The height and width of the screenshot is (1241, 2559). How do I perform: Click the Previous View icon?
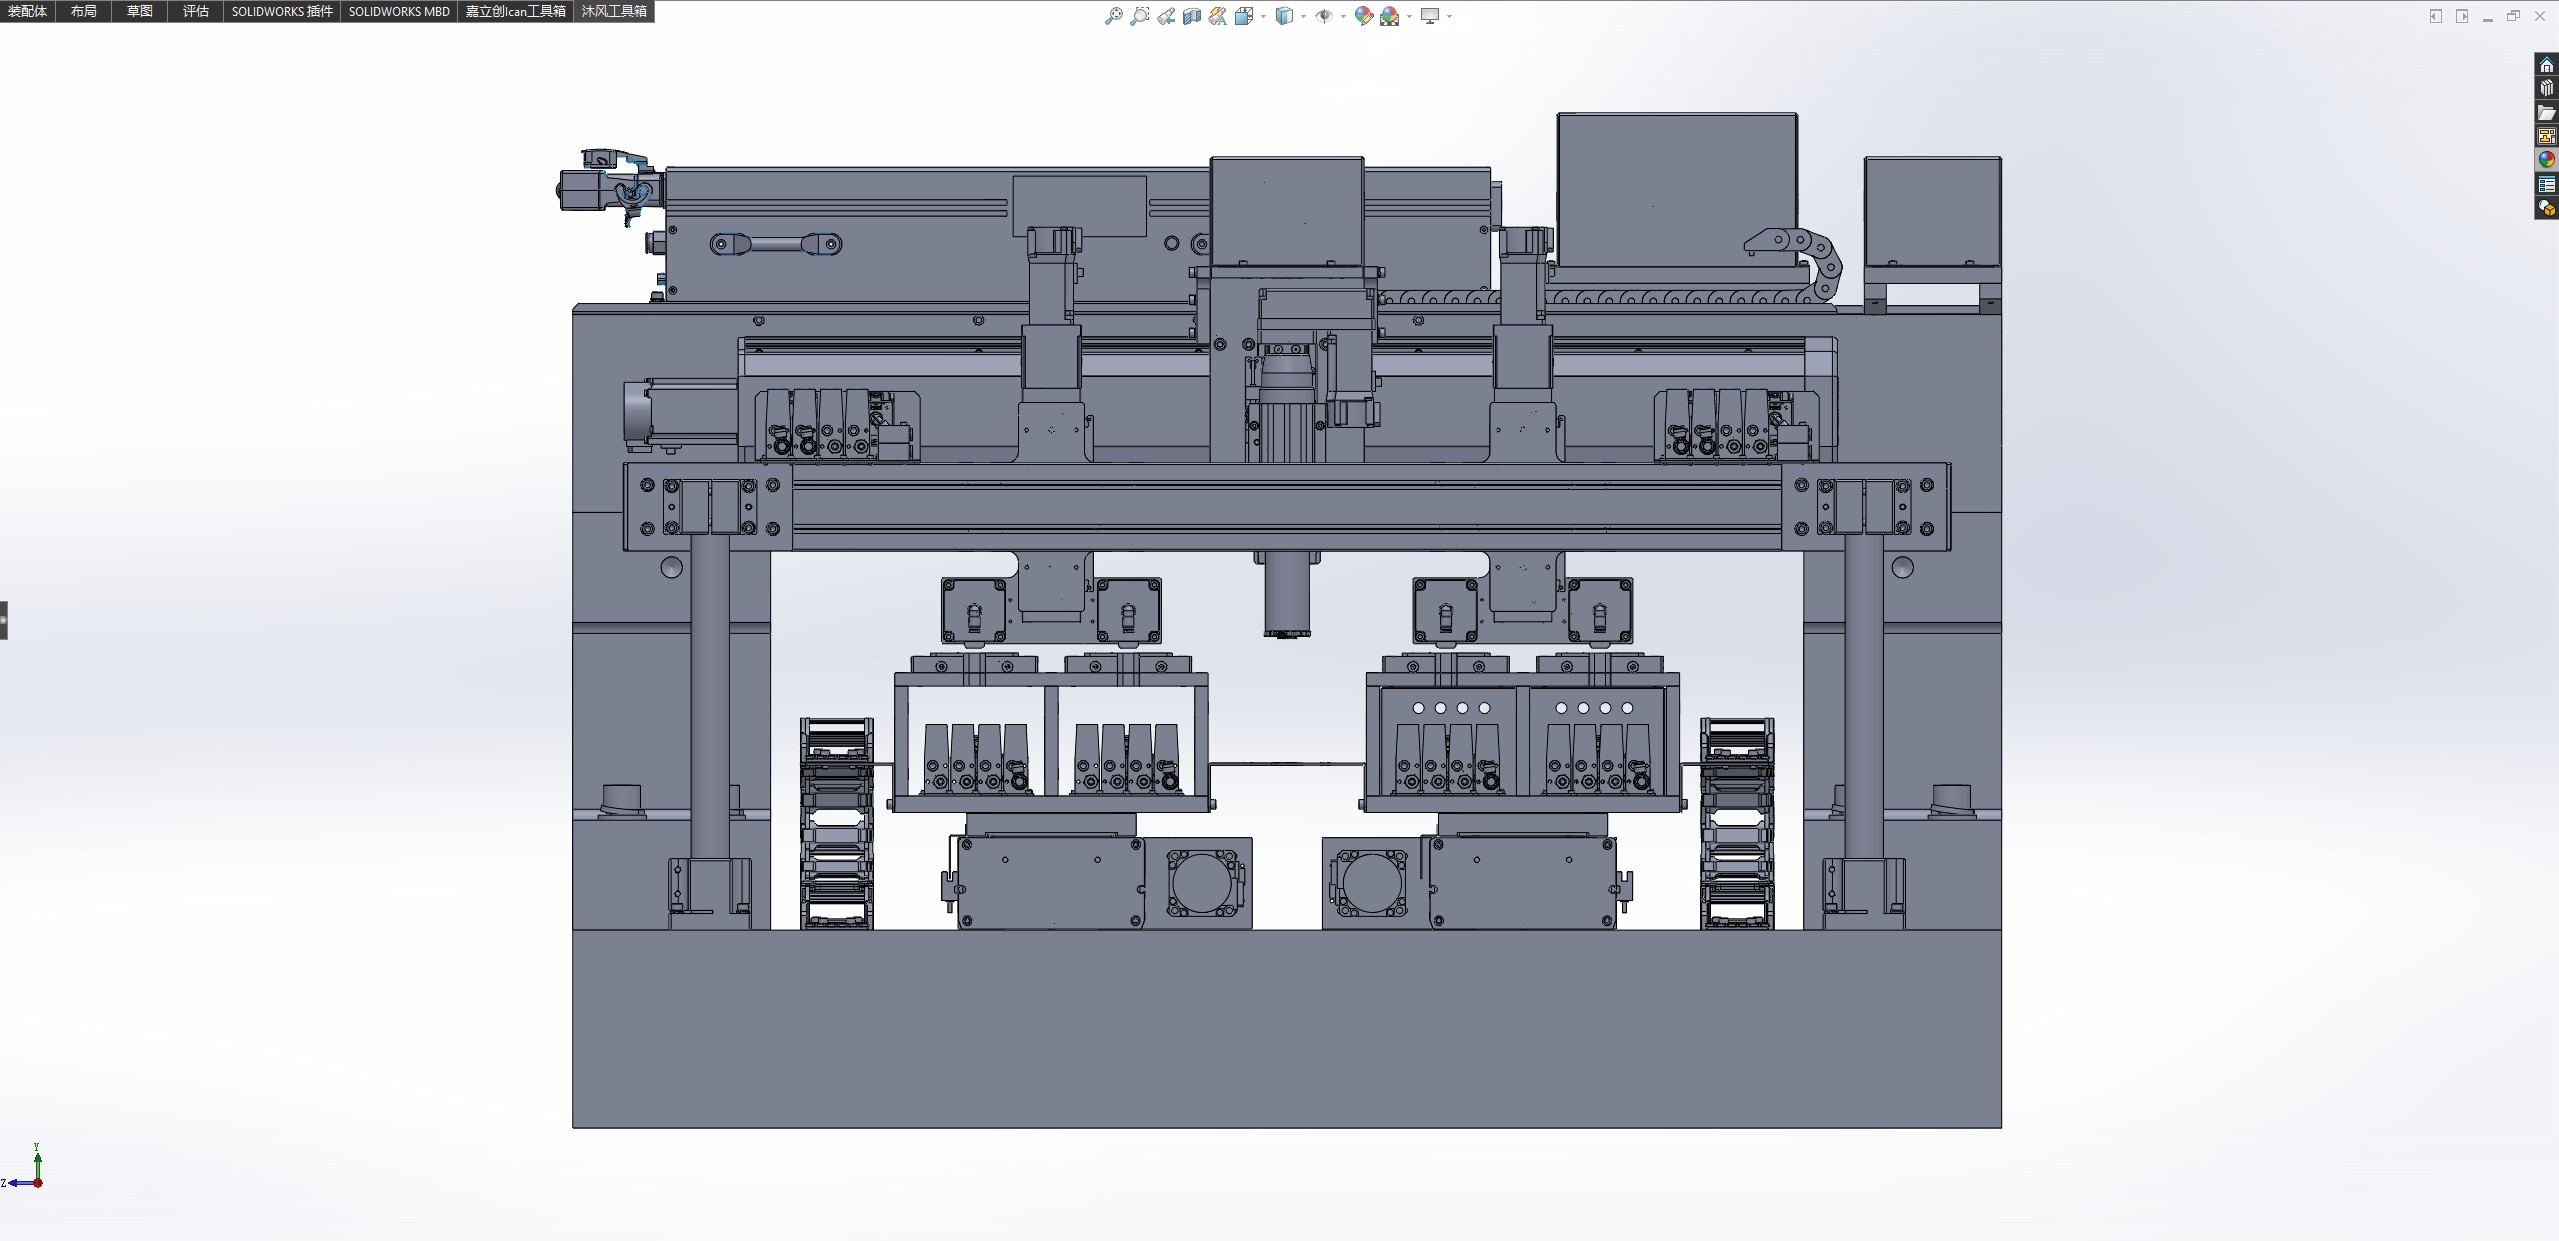[x=1166, y=16]
